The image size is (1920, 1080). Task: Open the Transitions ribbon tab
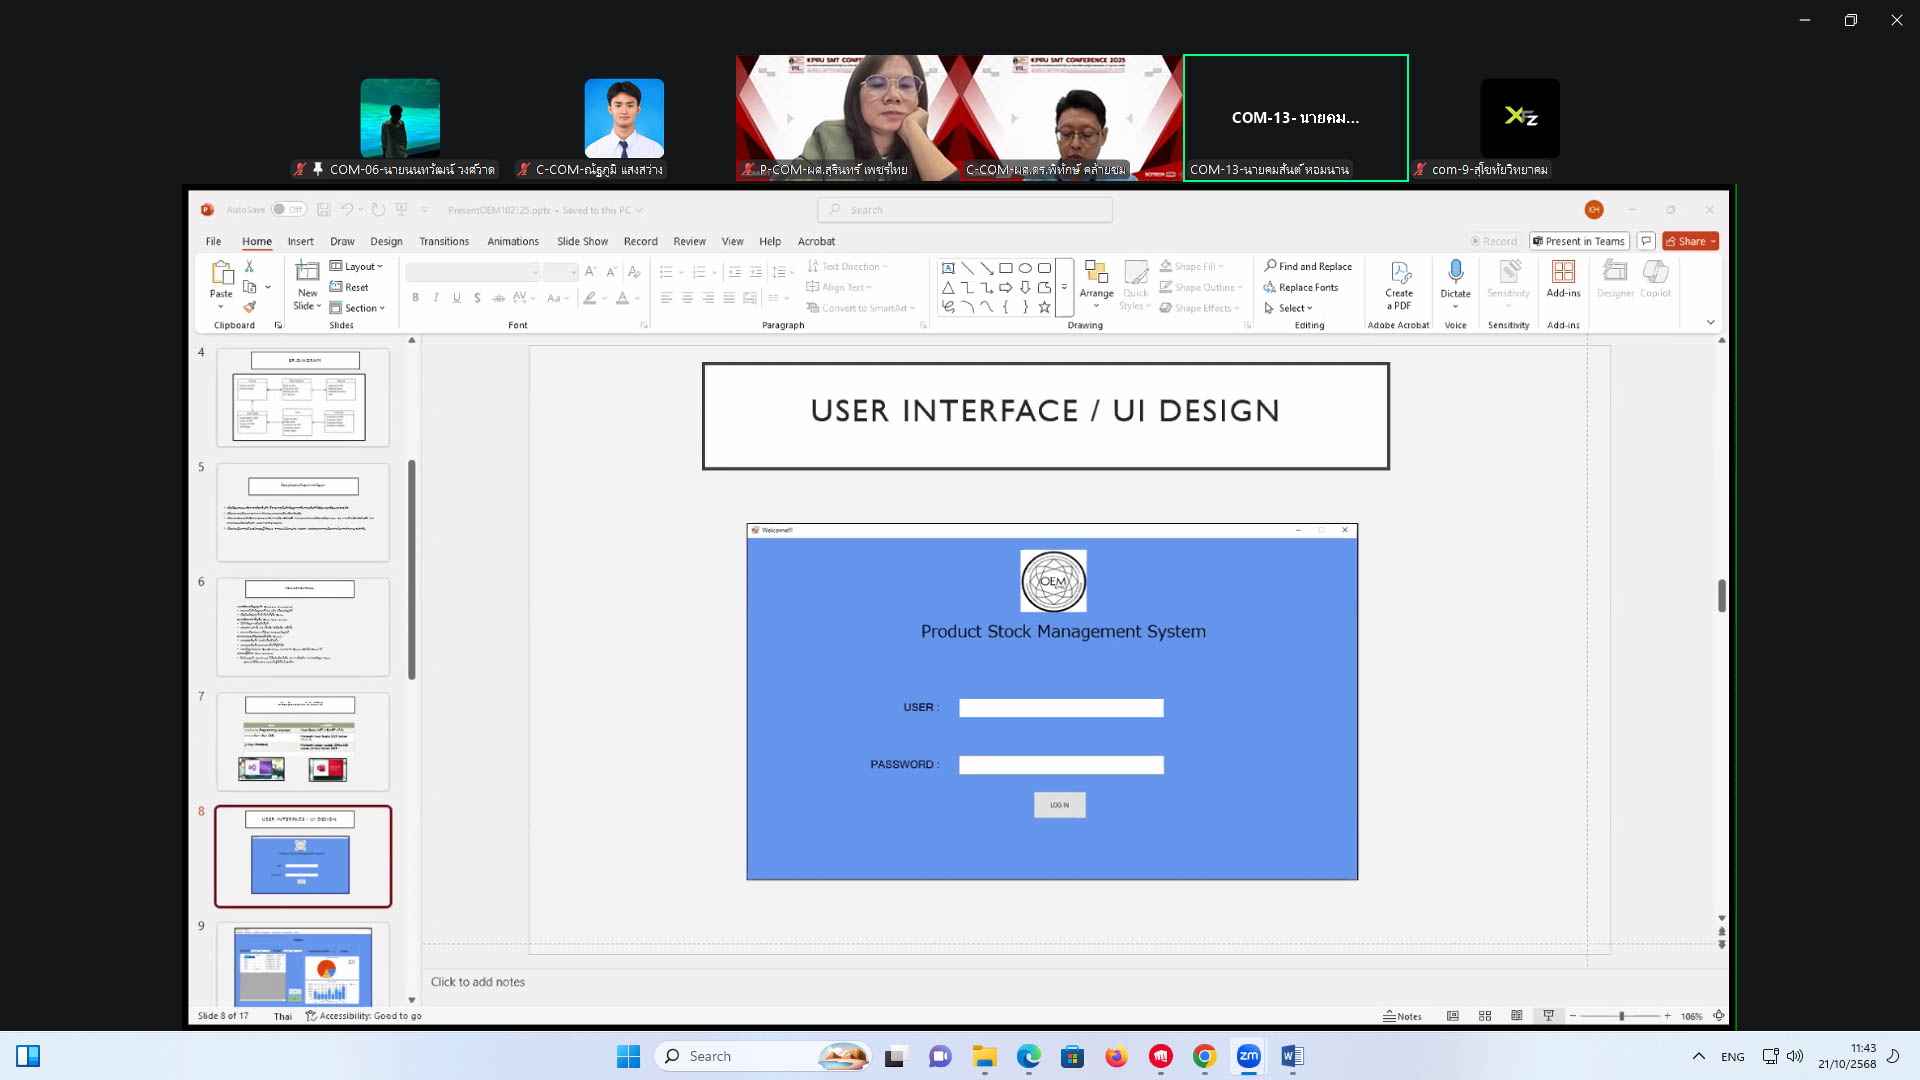pyautogui.click(x=444, y=241)
